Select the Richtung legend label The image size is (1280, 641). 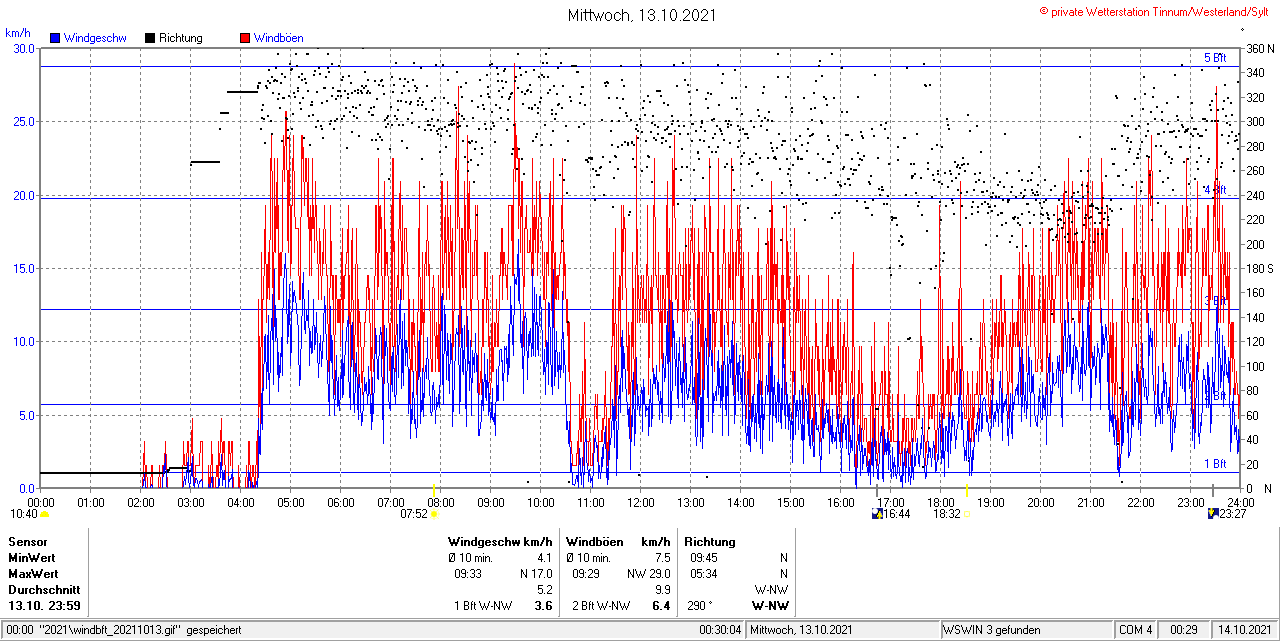(180, 38)
